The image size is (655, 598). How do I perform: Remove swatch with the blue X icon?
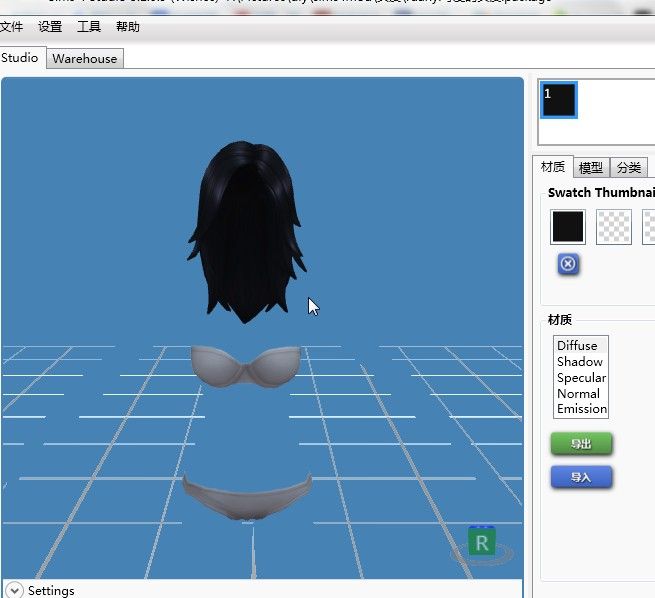[568, 264]
